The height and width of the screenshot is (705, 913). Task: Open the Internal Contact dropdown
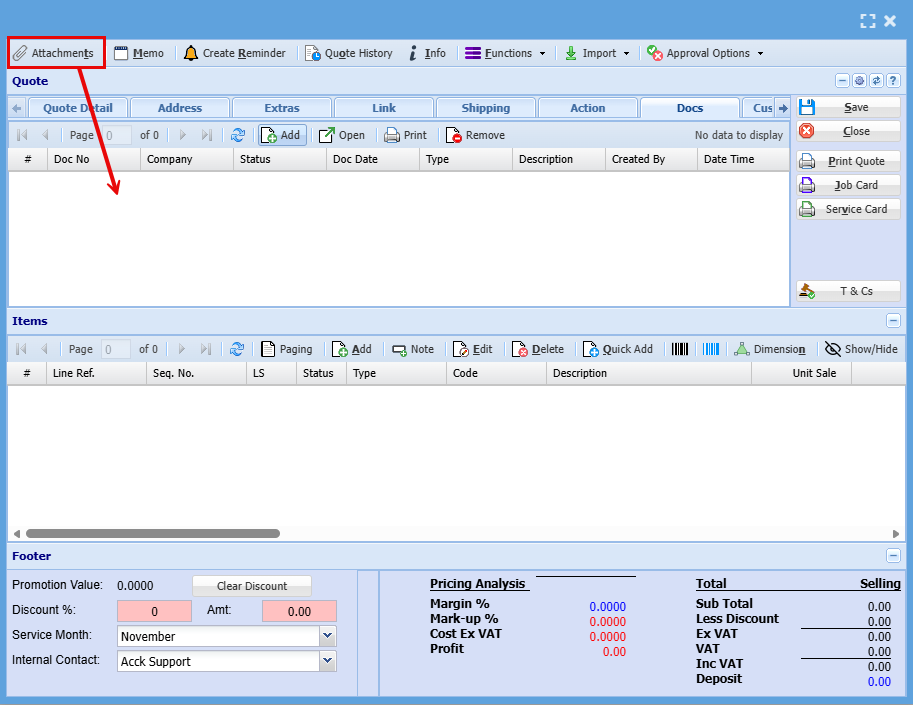pyautogui.click(x=327, y=661)
